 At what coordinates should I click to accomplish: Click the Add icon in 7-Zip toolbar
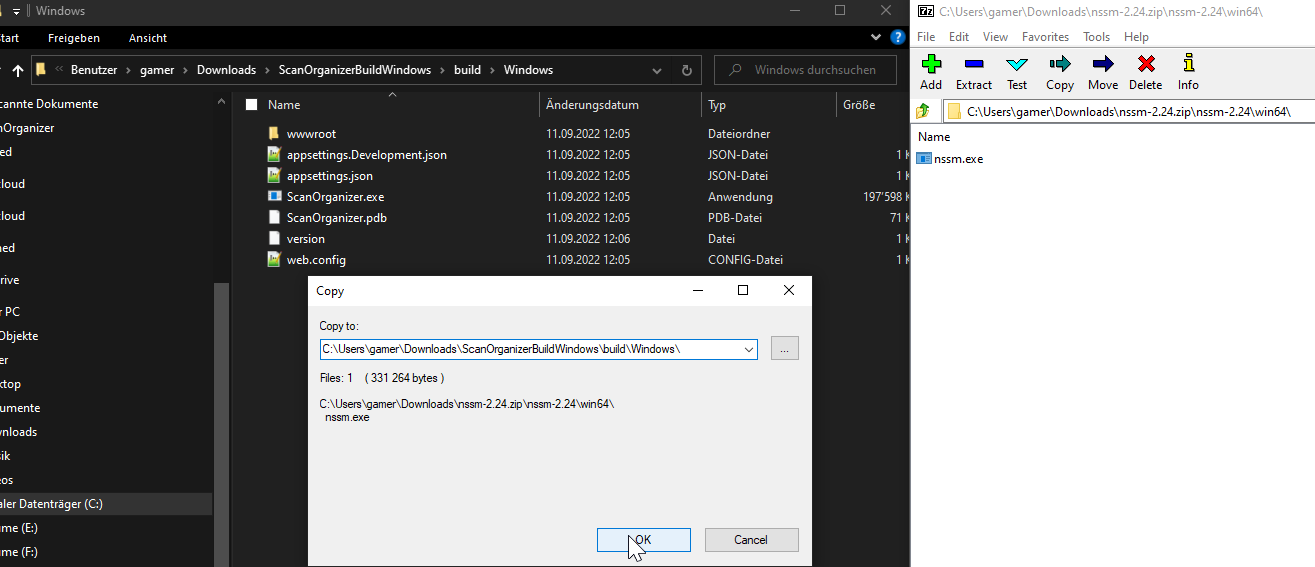coord(931,64)
